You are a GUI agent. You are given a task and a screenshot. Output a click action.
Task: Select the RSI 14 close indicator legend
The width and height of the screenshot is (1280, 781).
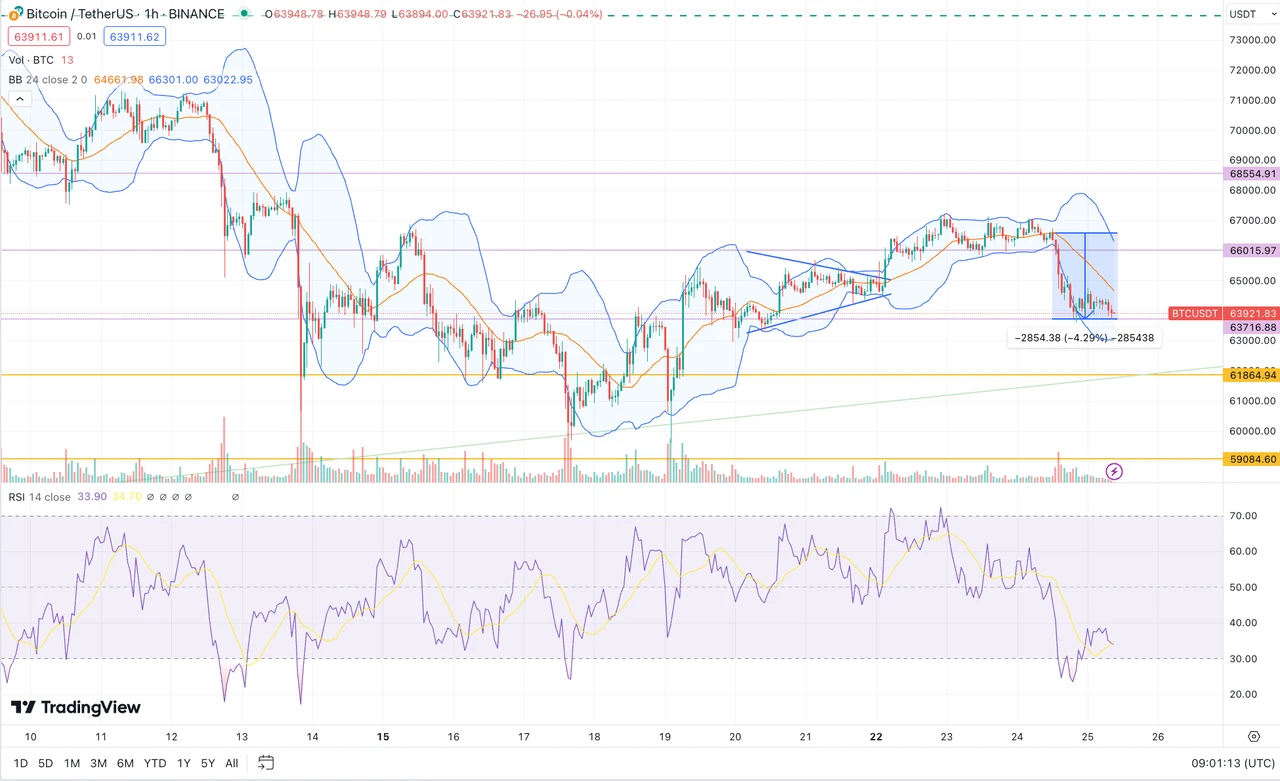coord(40,497)
